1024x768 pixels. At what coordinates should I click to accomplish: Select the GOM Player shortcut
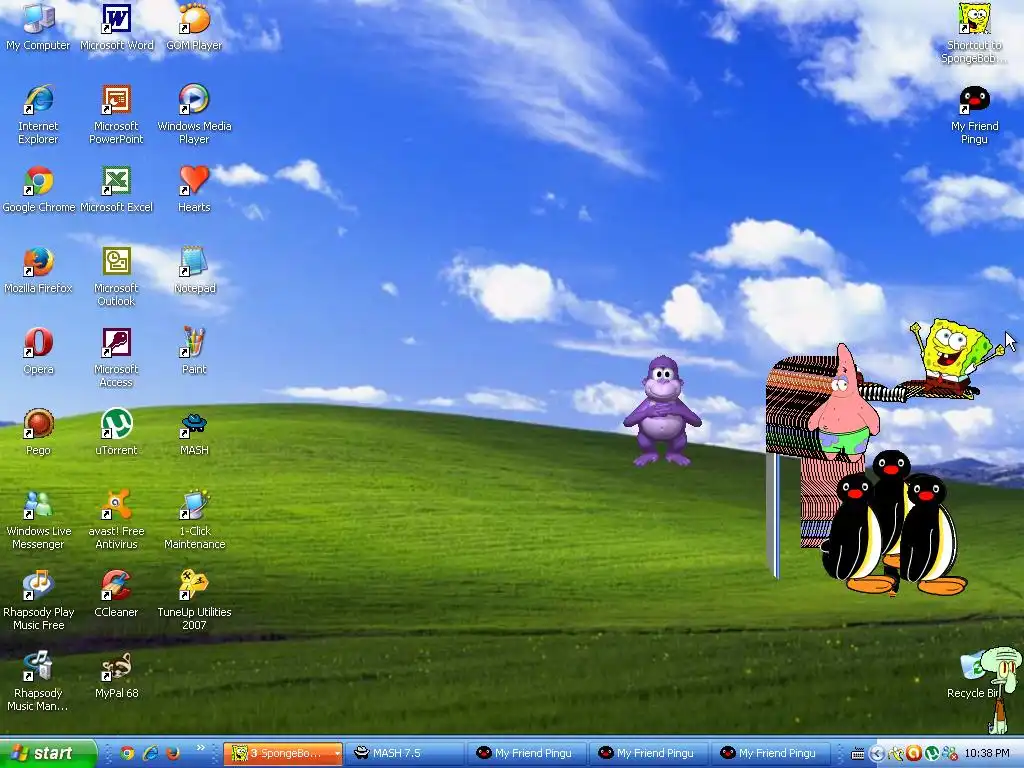click(194, 27)
